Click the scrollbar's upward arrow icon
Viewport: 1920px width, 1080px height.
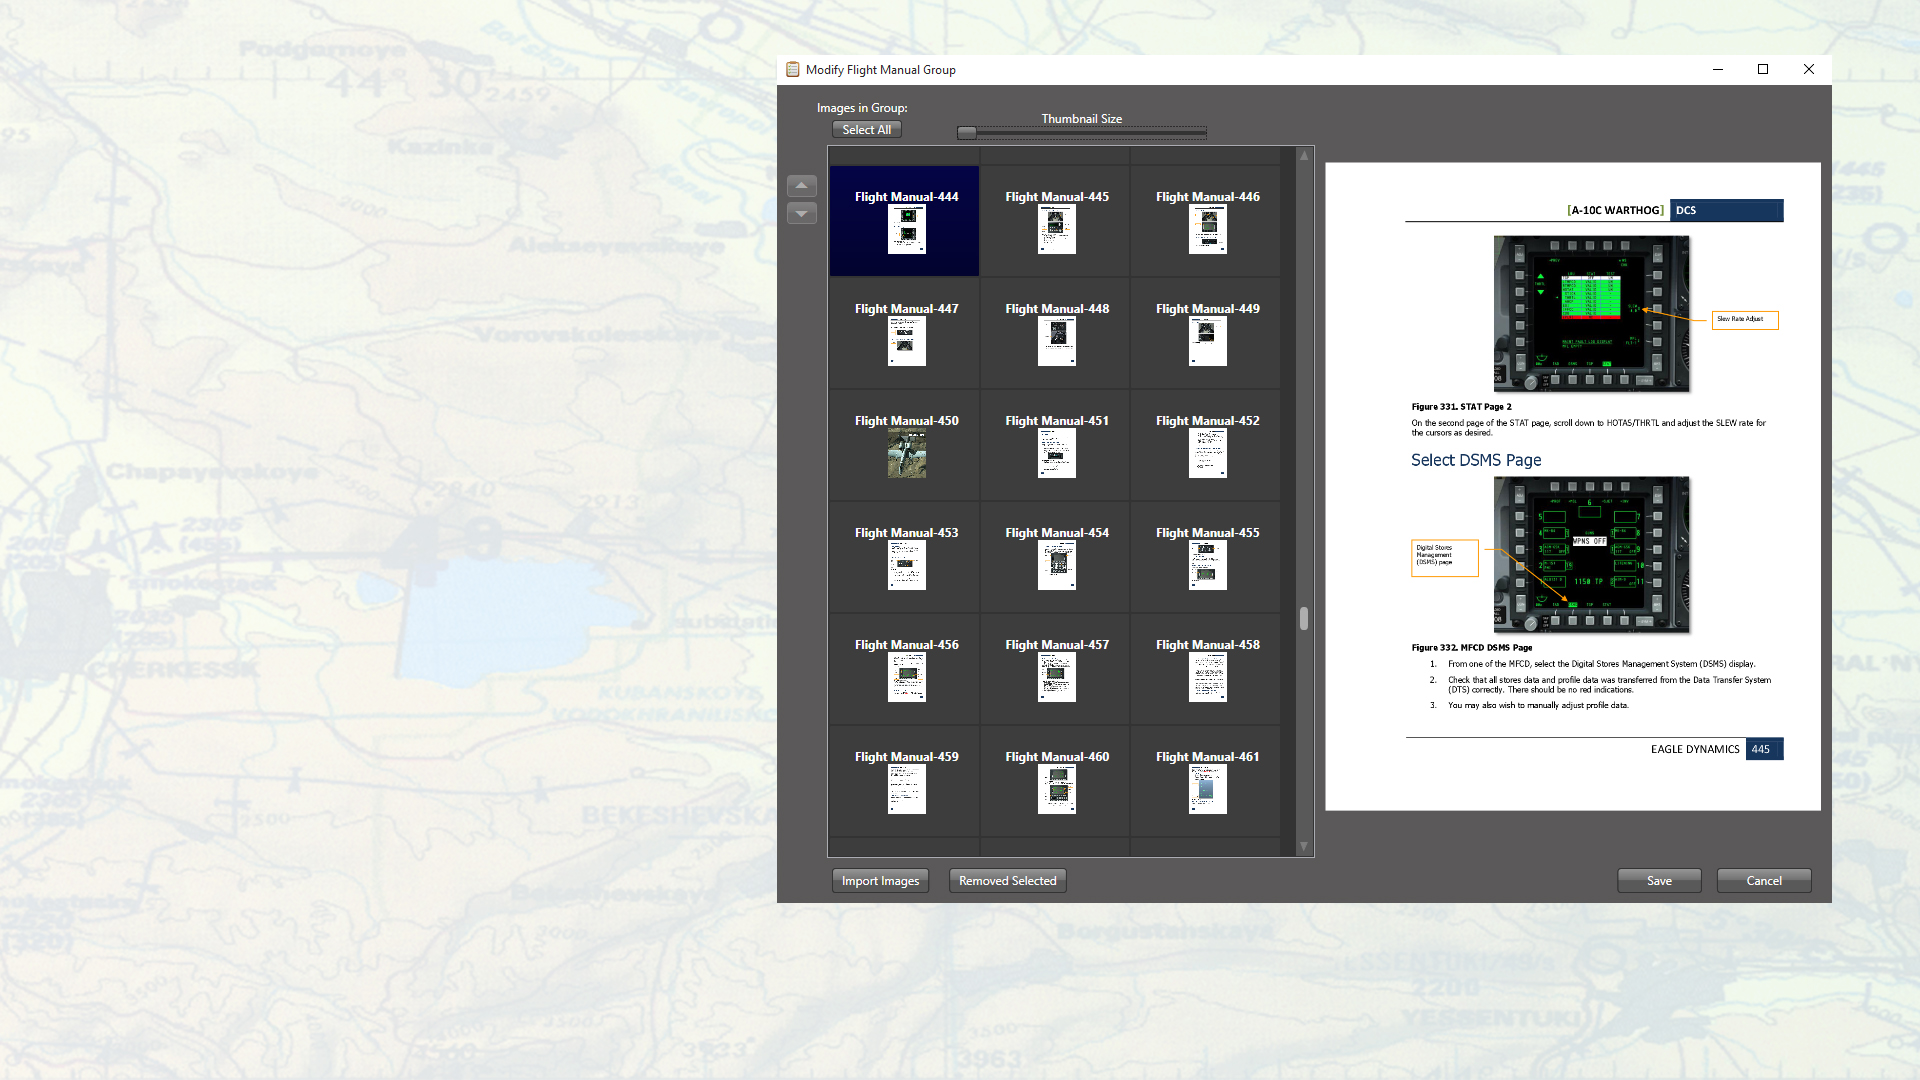pos(1303,156)
